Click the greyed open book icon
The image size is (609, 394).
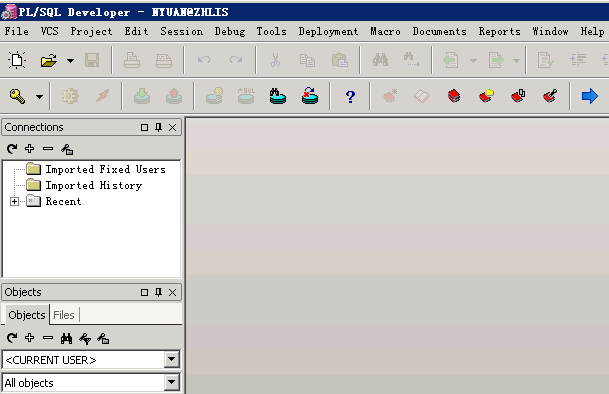(x=422, y=96)
